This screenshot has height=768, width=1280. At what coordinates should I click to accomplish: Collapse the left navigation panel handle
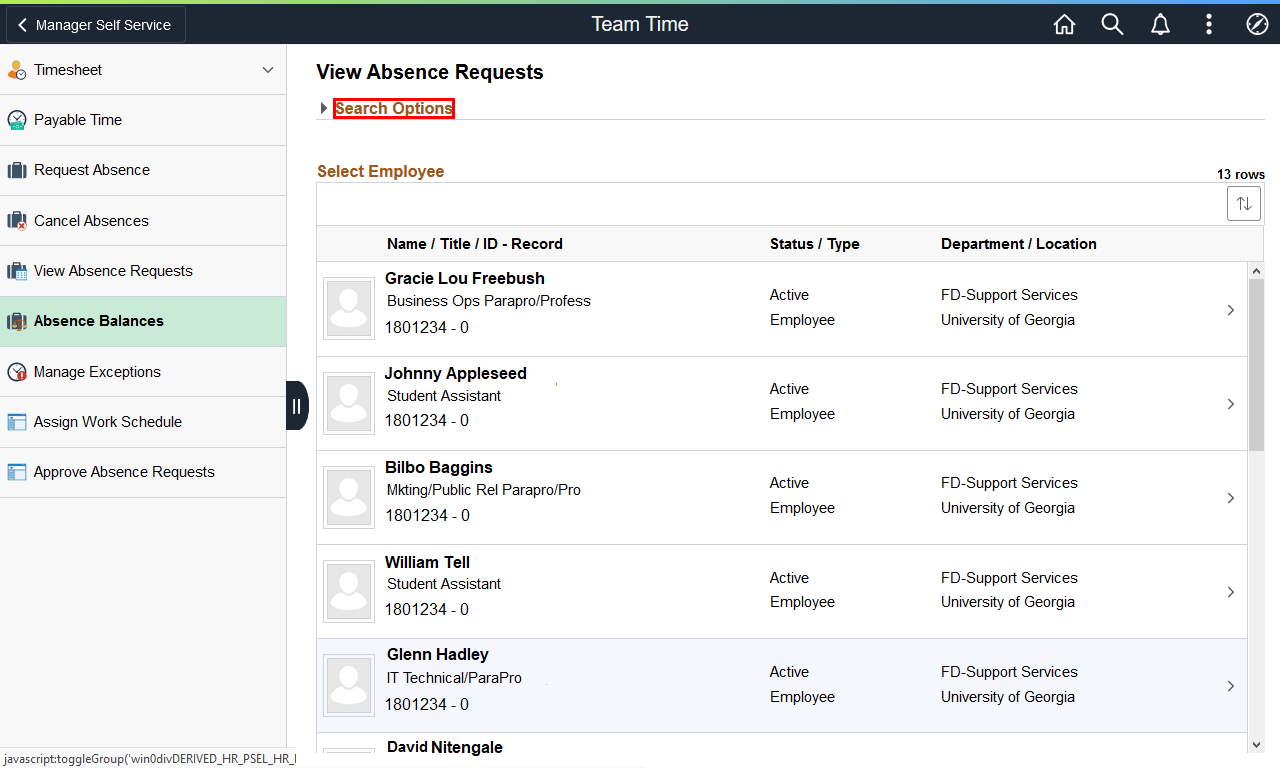click(297, 406)
